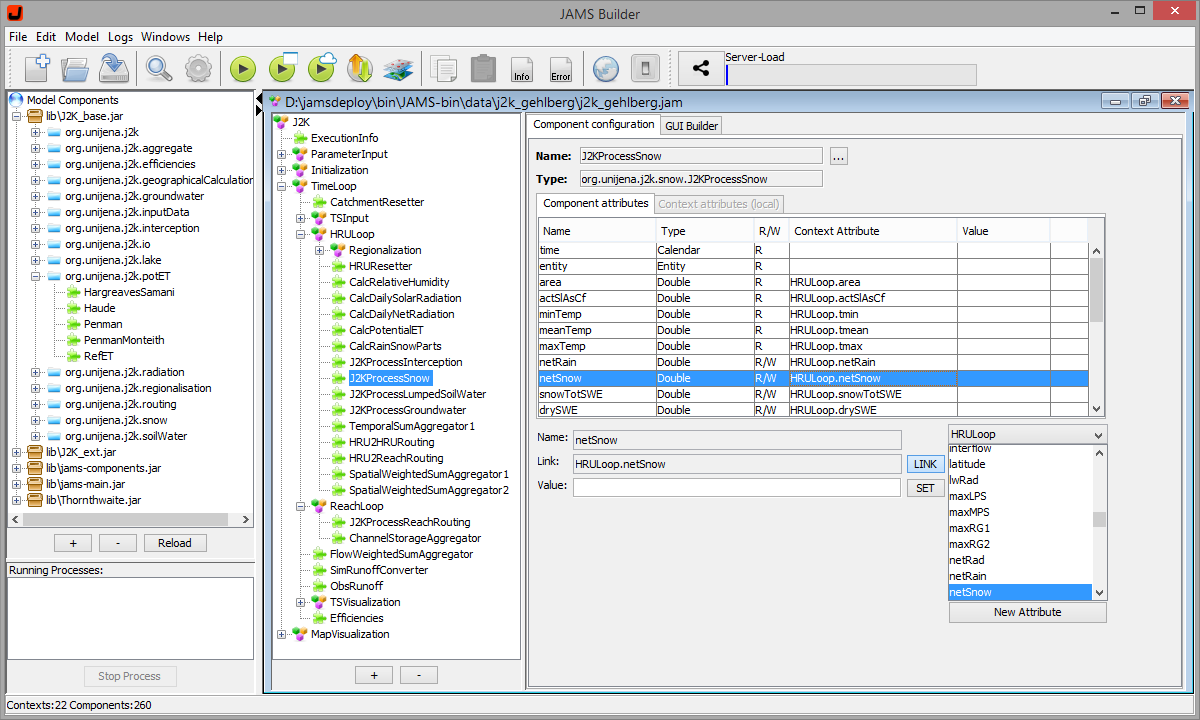
Task: Click the Reload button
Action: click(175, 543)
